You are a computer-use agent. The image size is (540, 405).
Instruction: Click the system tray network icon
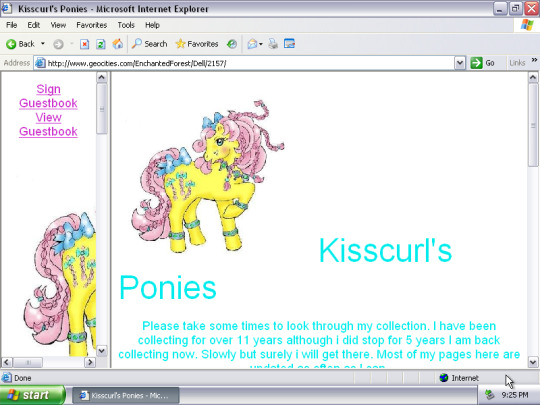489,395
